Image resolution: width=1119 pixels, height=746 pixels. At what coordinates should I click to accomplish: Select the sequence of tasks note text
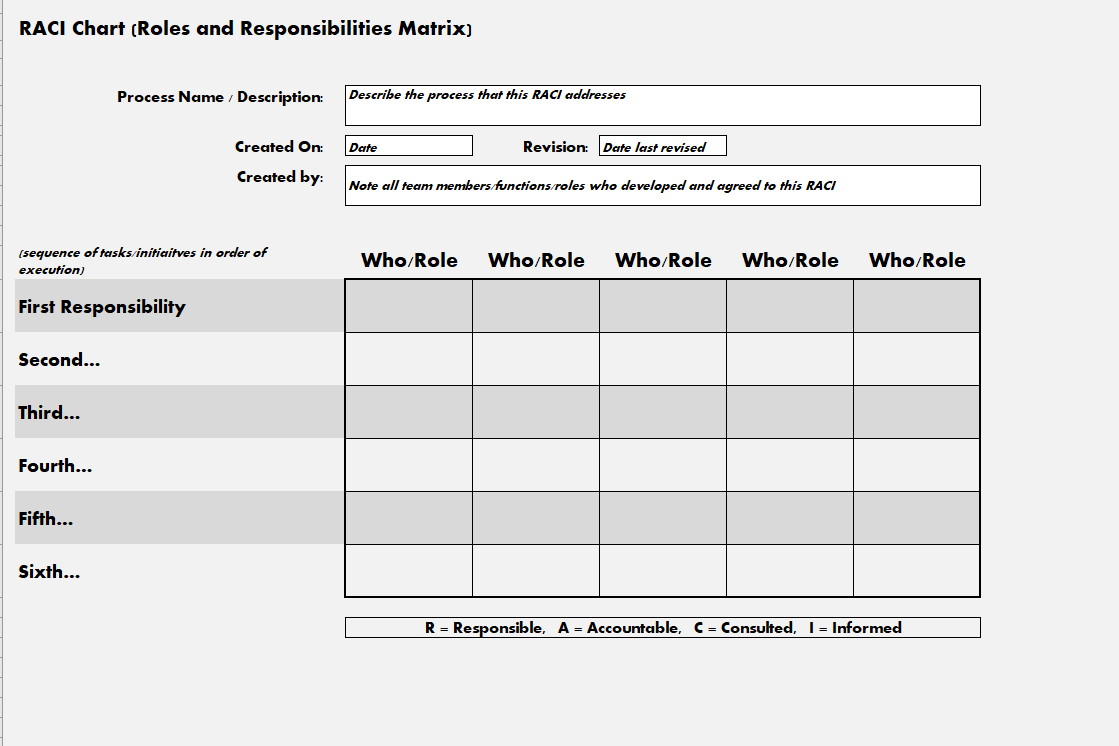pos(143,261)
